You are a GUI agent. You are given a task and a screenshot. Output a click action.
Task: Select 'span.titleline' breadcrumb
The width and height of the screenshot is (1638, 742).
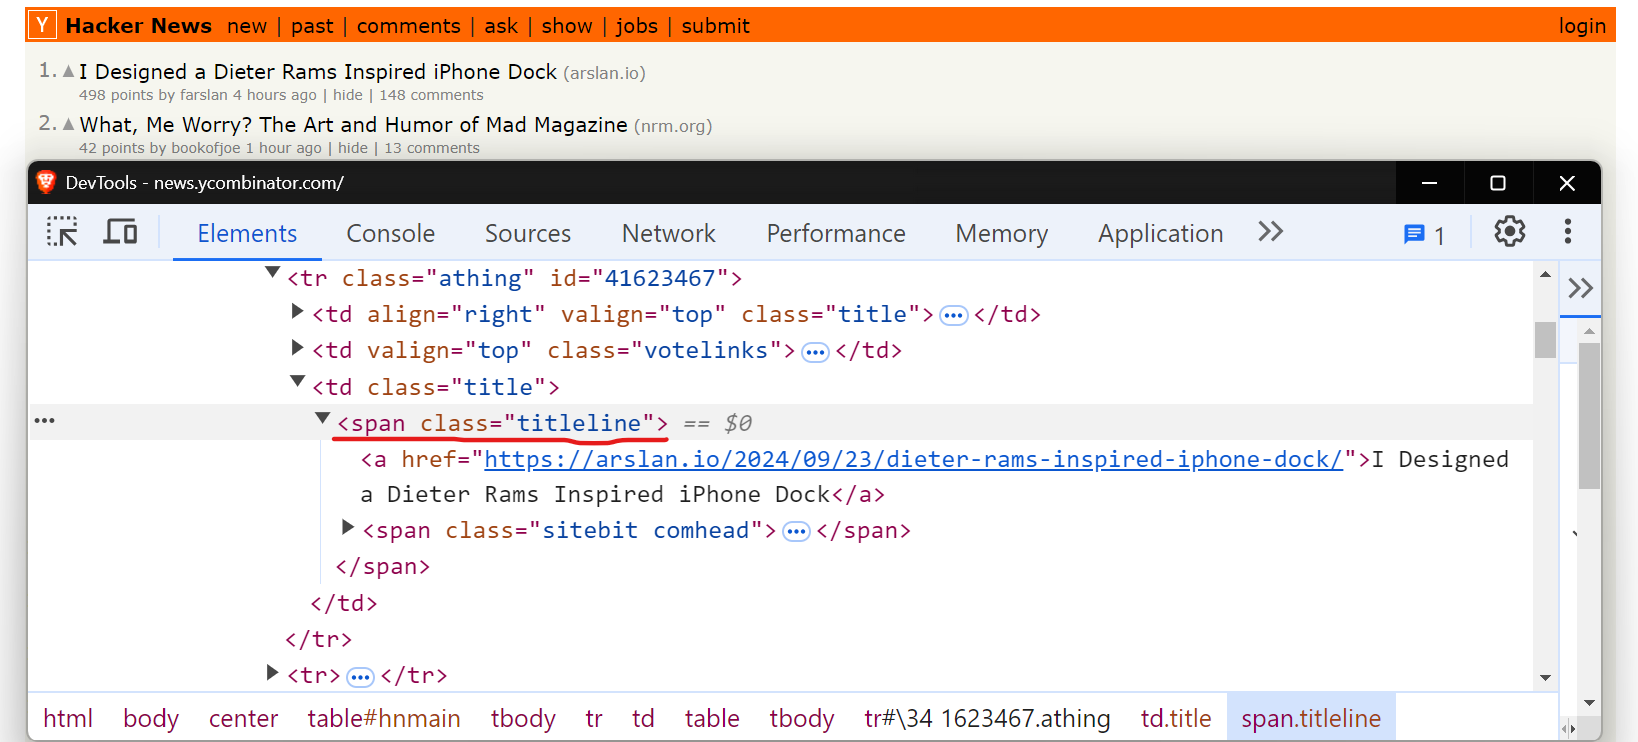tap(1311, 718)
